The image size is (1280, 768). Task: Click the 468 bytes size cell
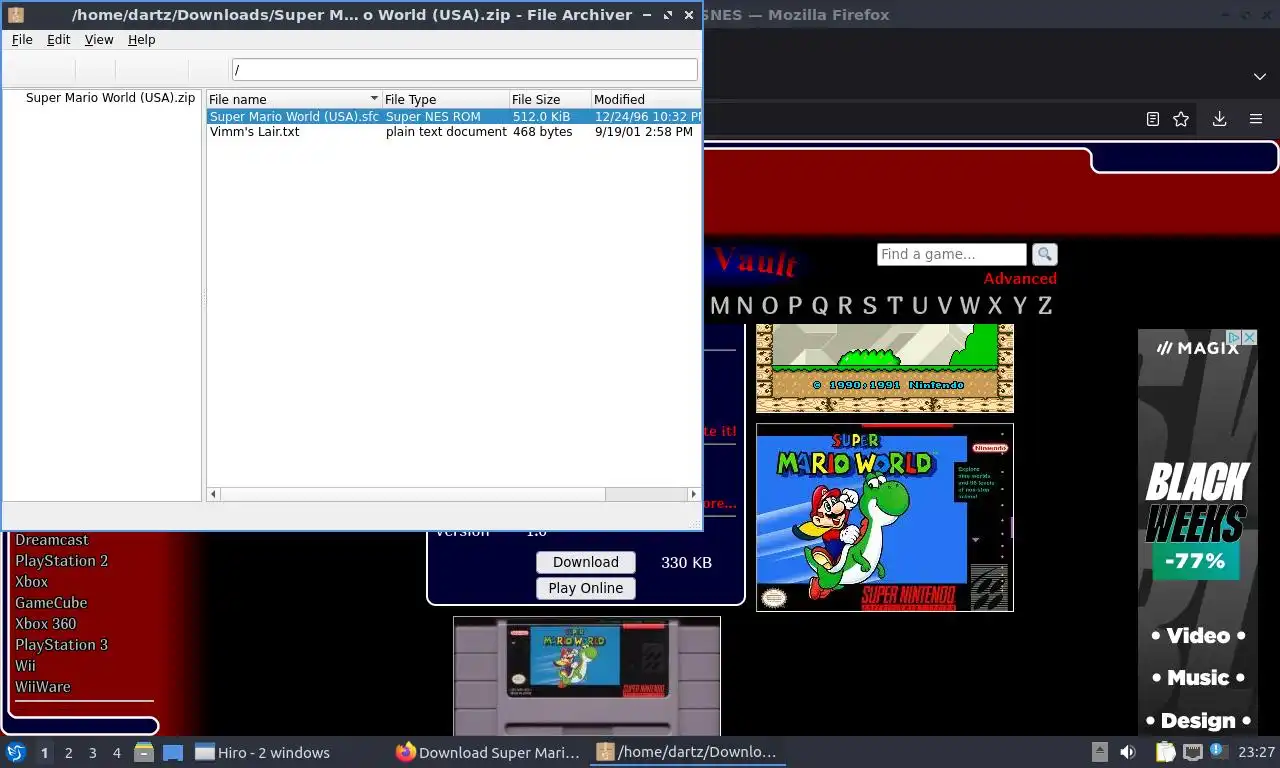coord(542,132)
